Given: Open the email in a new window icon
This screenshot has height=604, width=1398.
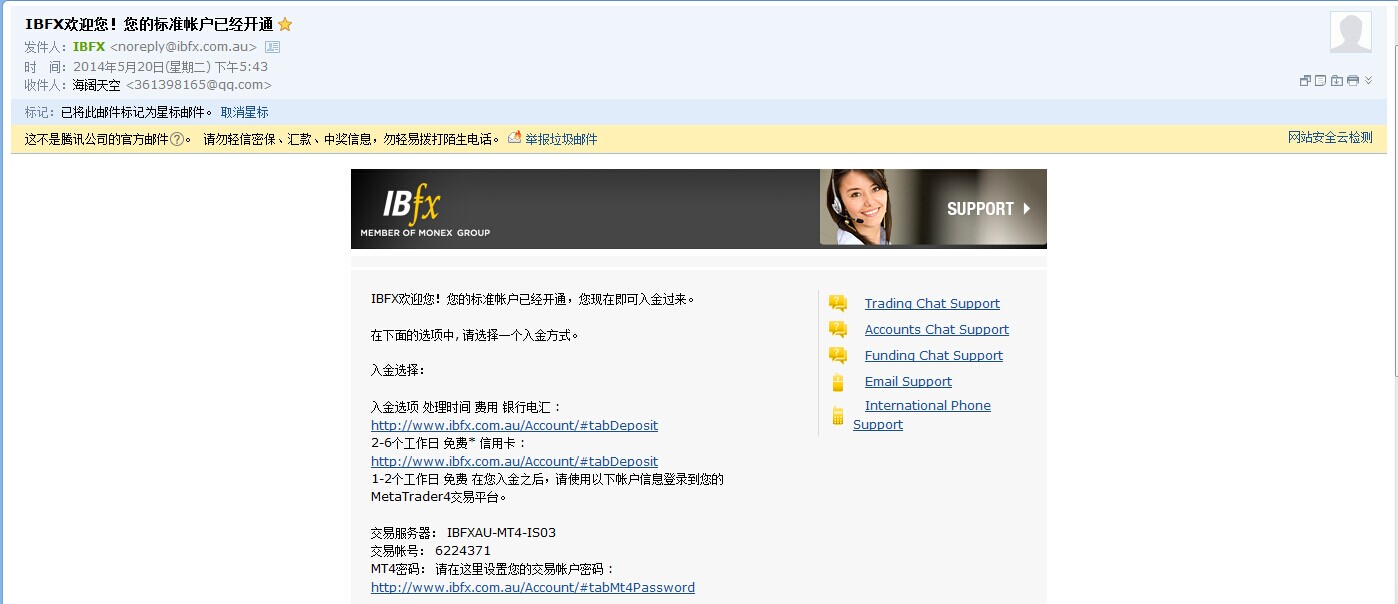Looking at the screenshot, I should 1305,81.
